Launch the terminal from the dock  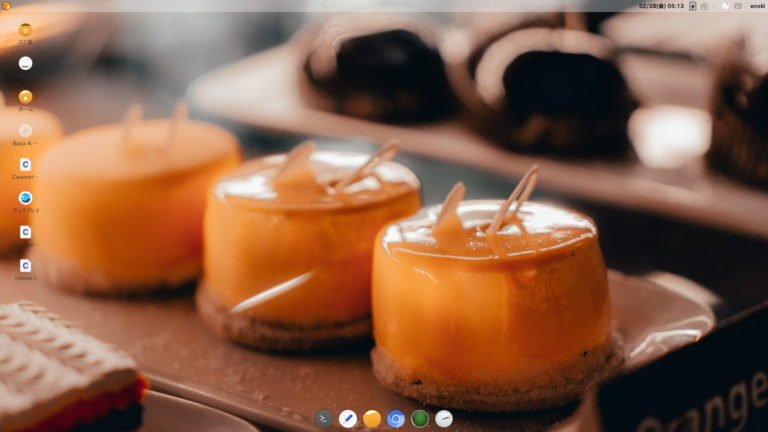point(323,419)
